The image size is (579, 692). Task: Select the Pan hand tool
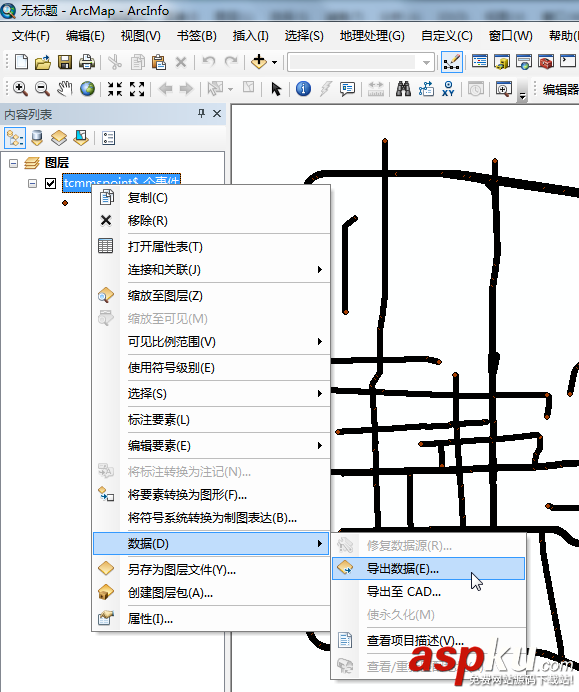64,89
